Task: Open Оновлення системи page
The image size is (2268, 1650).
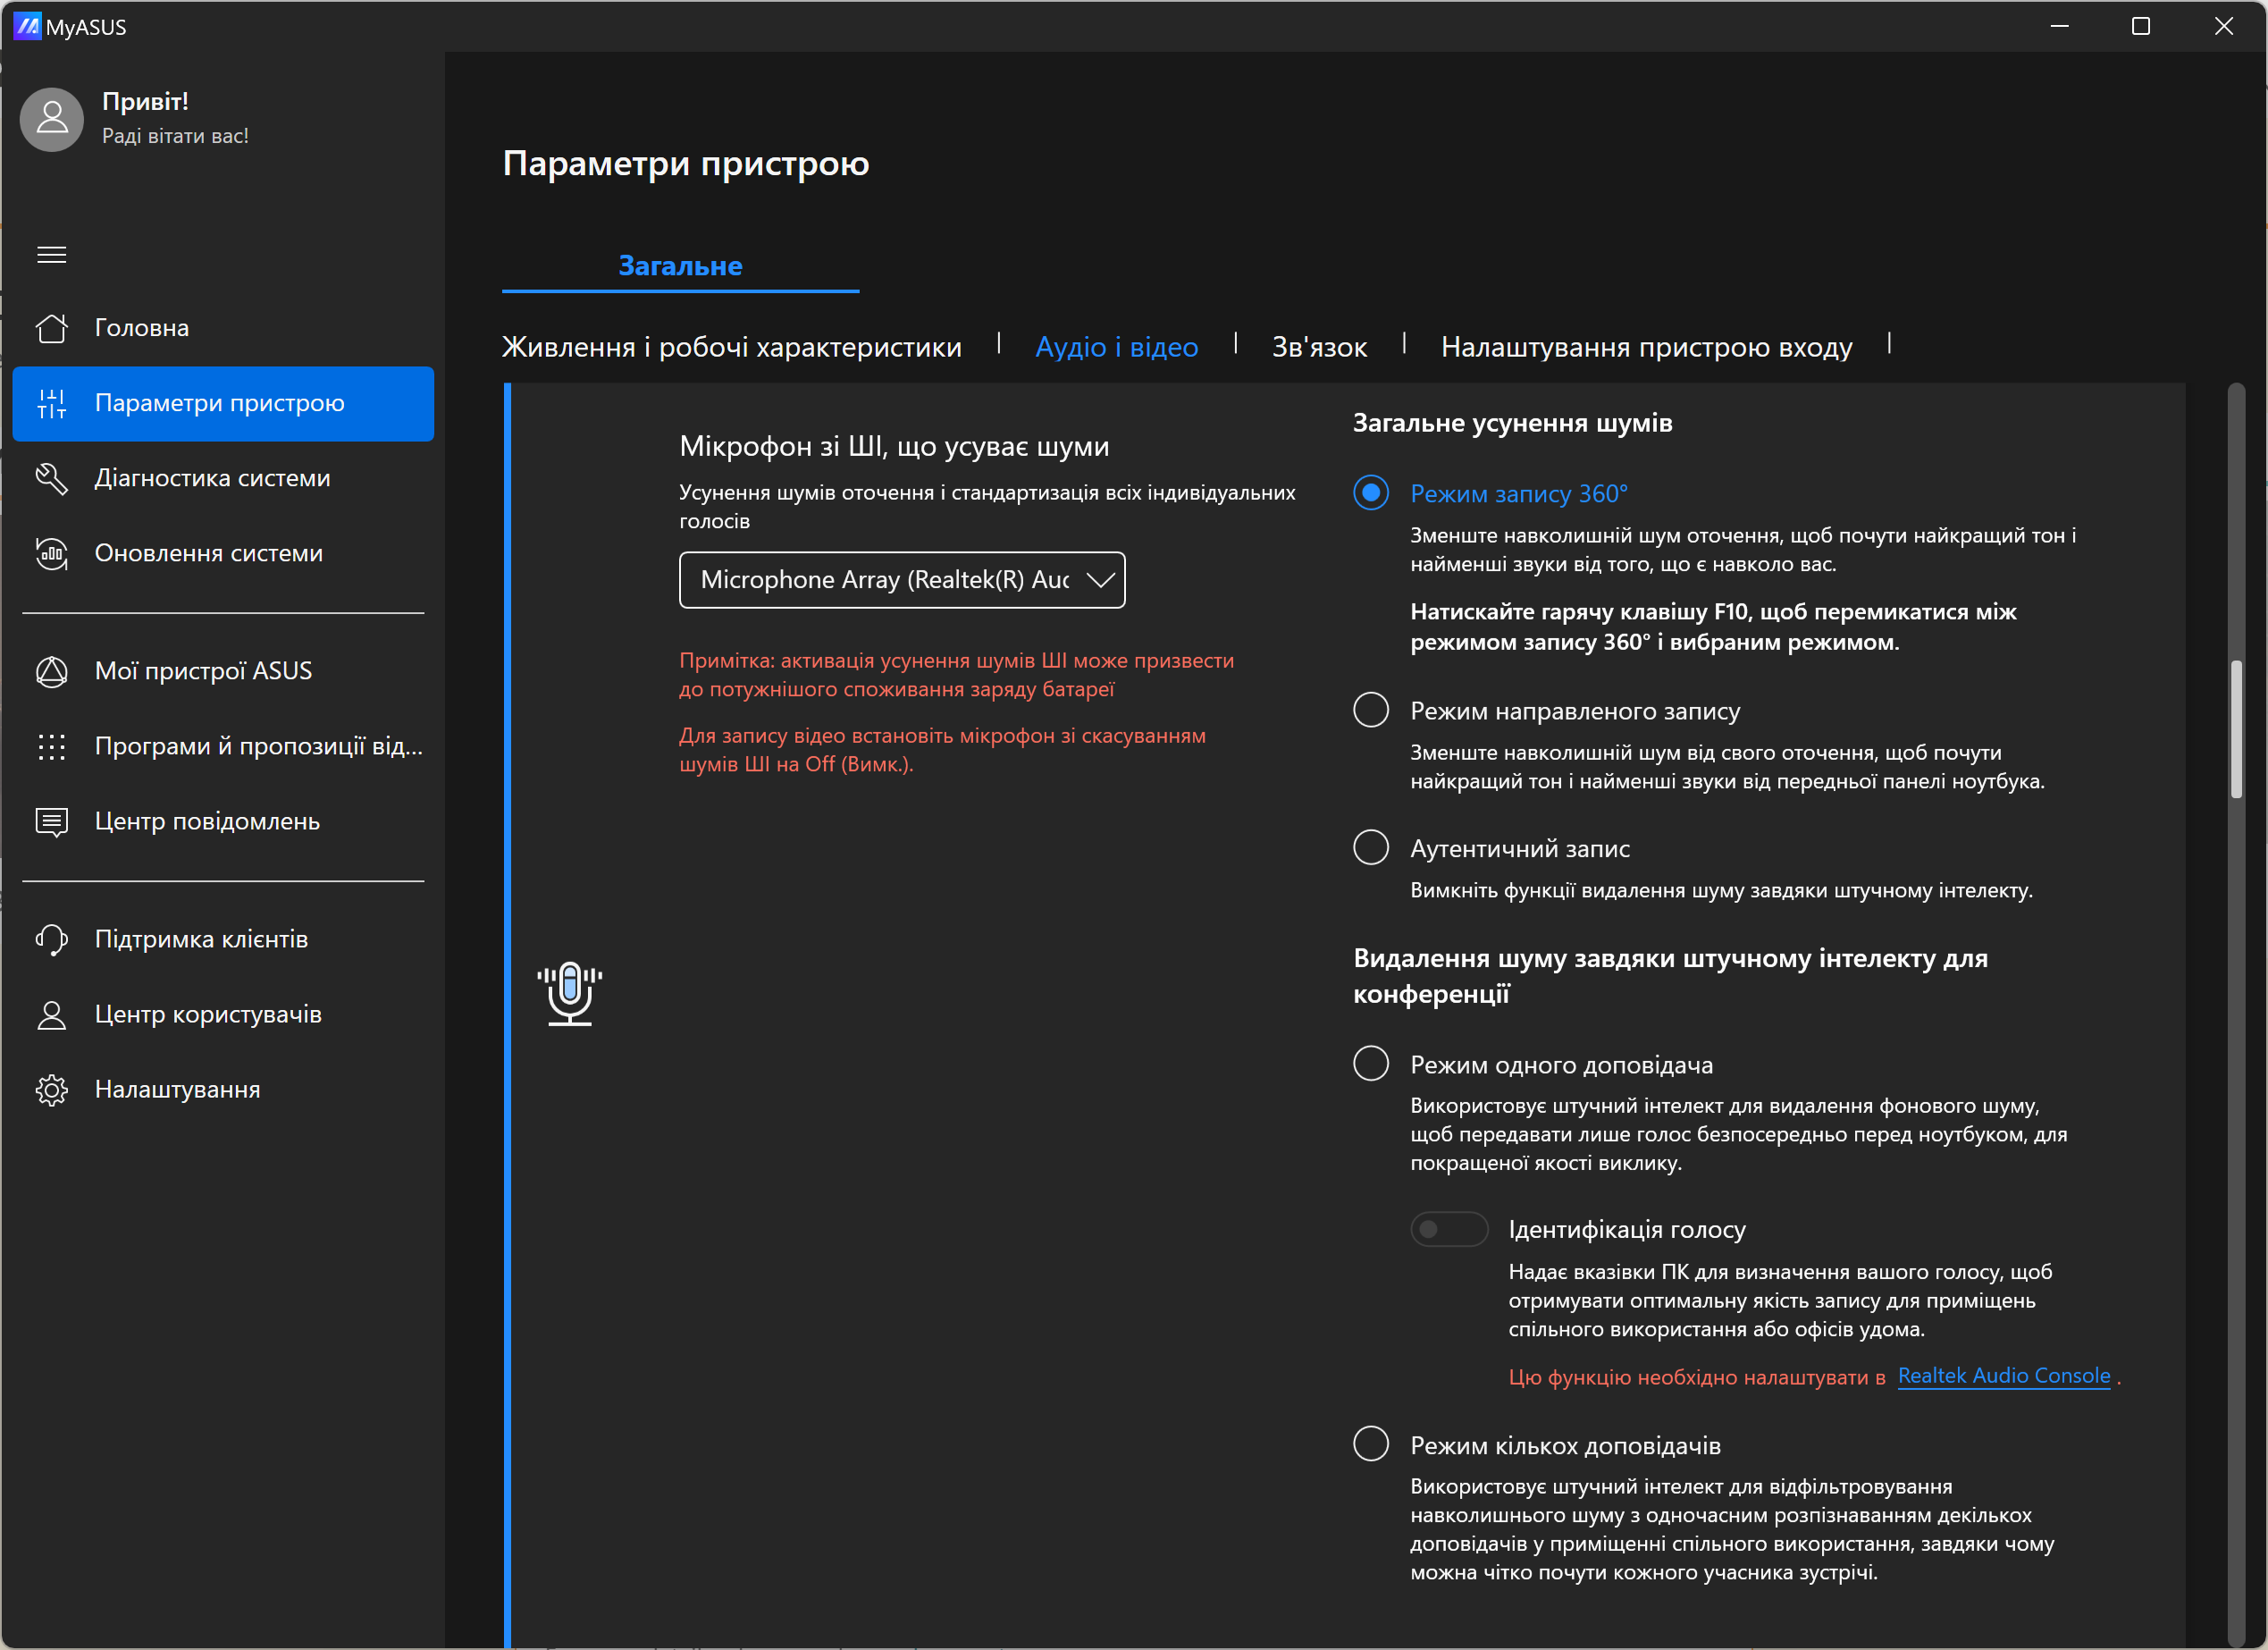Action: pyautogui.click(x=223, y=553)
